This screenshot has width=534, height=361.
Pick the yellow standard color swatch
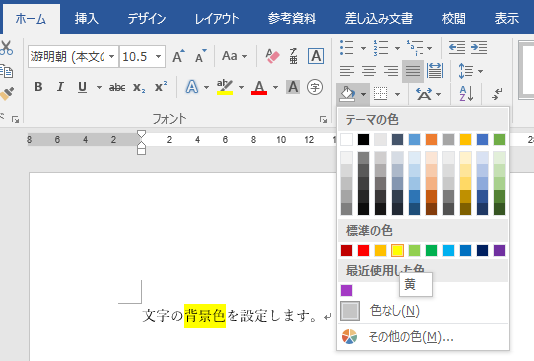[x=397, y=250]
